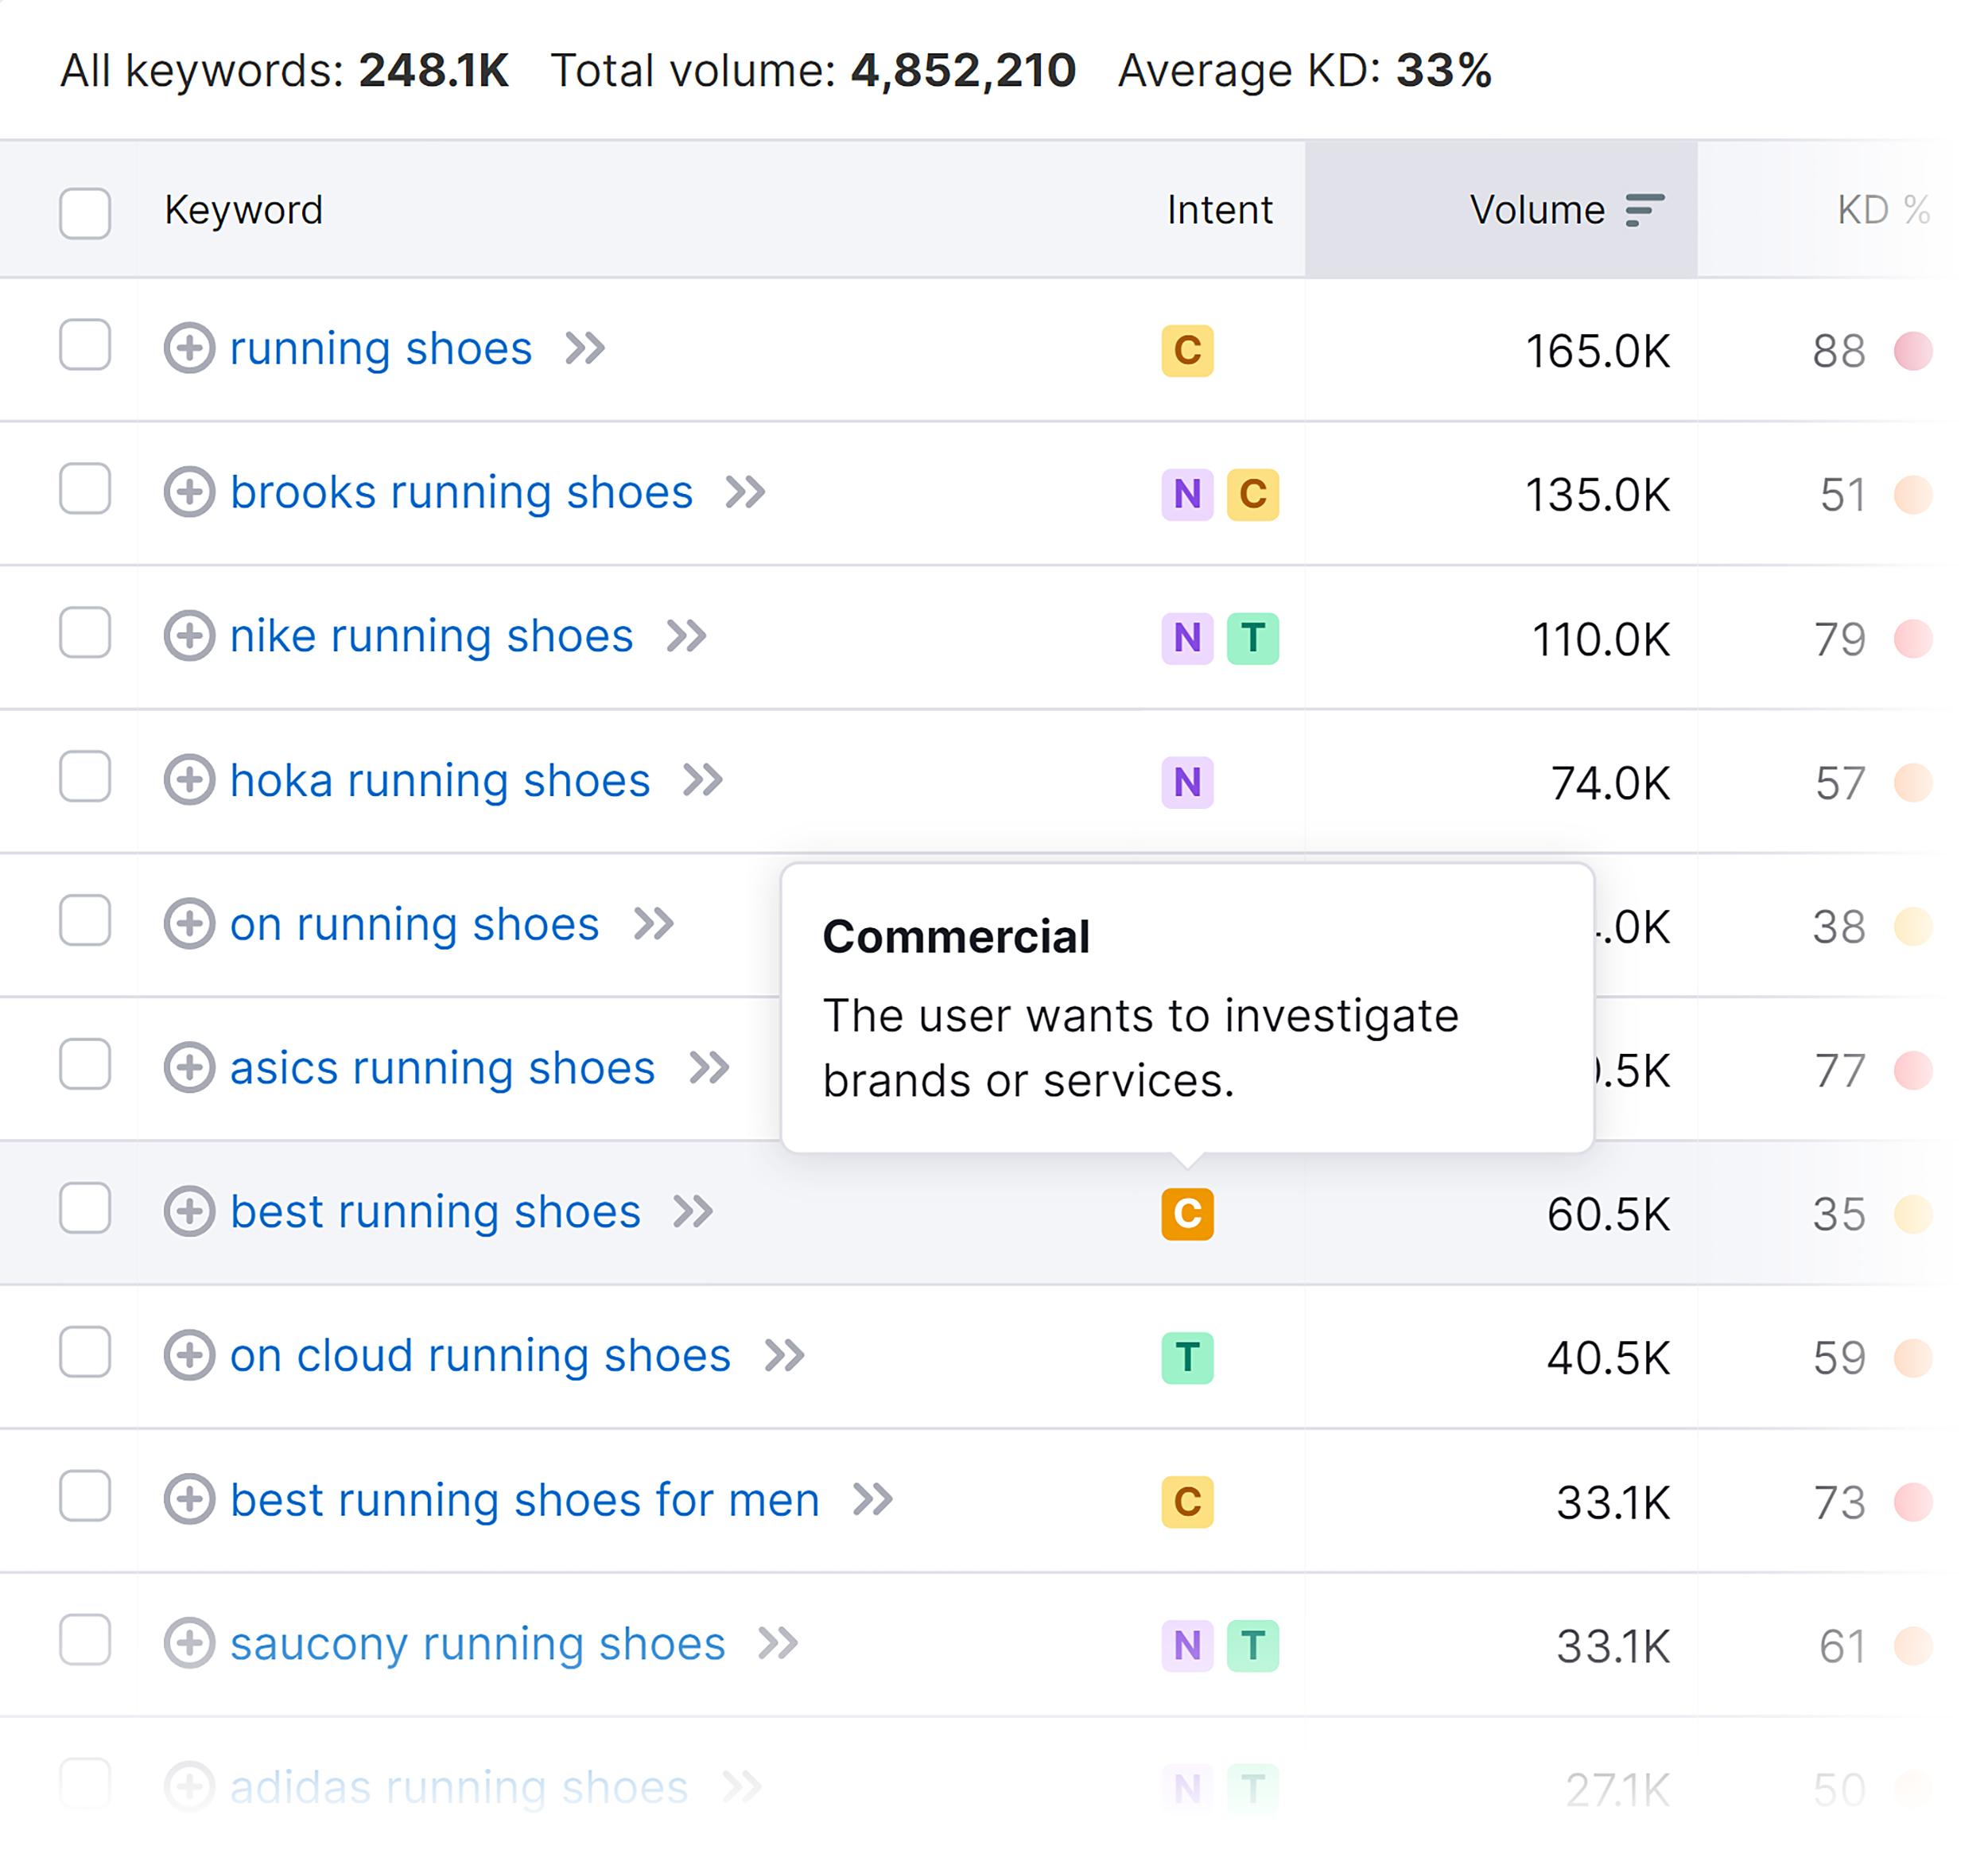Check the checkbox for running shoes row
This screenshot has width=1988, height=1850.
tap(85, 347)
